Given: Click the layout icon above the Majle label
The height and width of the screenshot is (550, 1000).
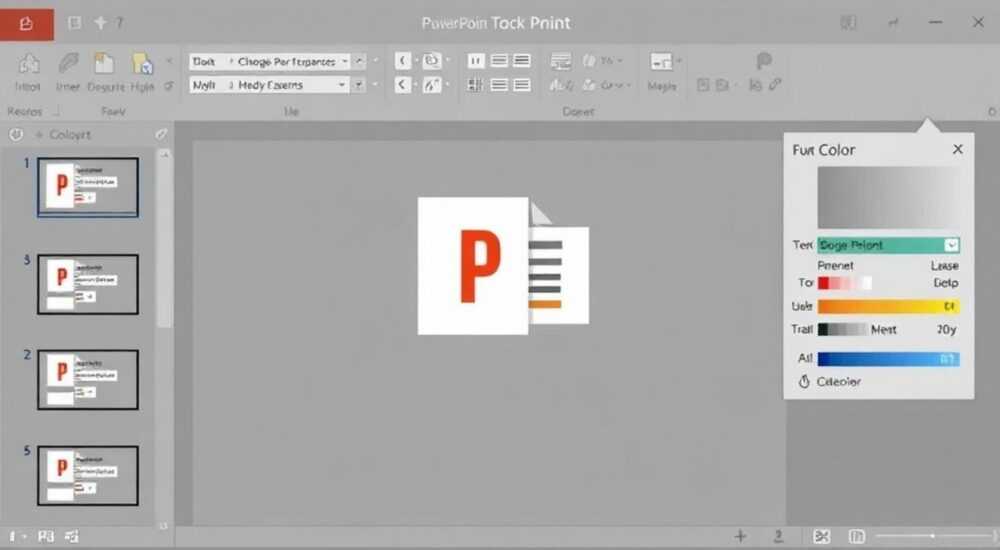Looking at the screenshot, I should point(661,62).
